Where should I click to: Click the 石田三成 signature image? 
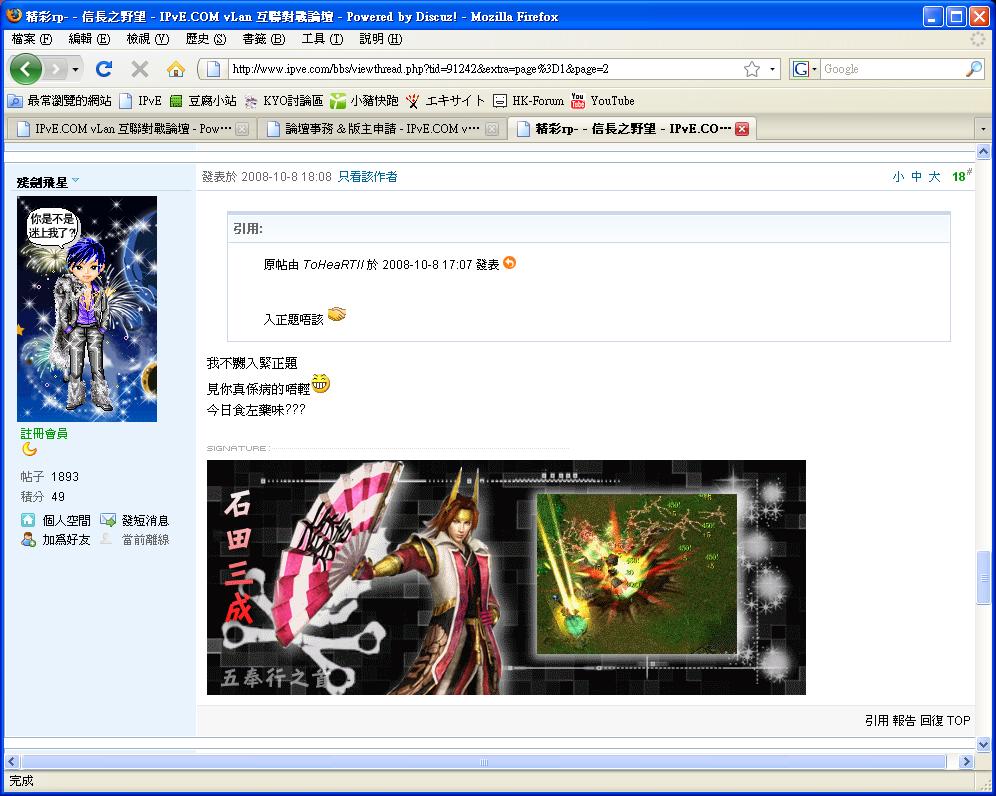[506, 577]
